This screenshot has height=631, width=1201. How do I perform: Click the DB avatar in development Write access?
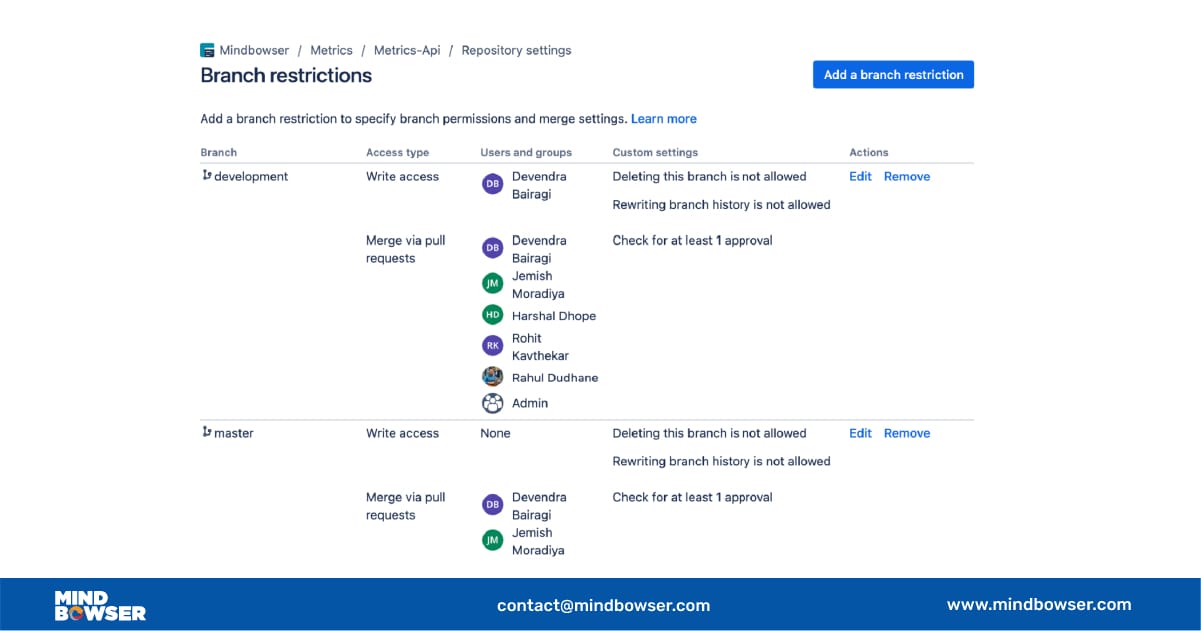point(492,184)
